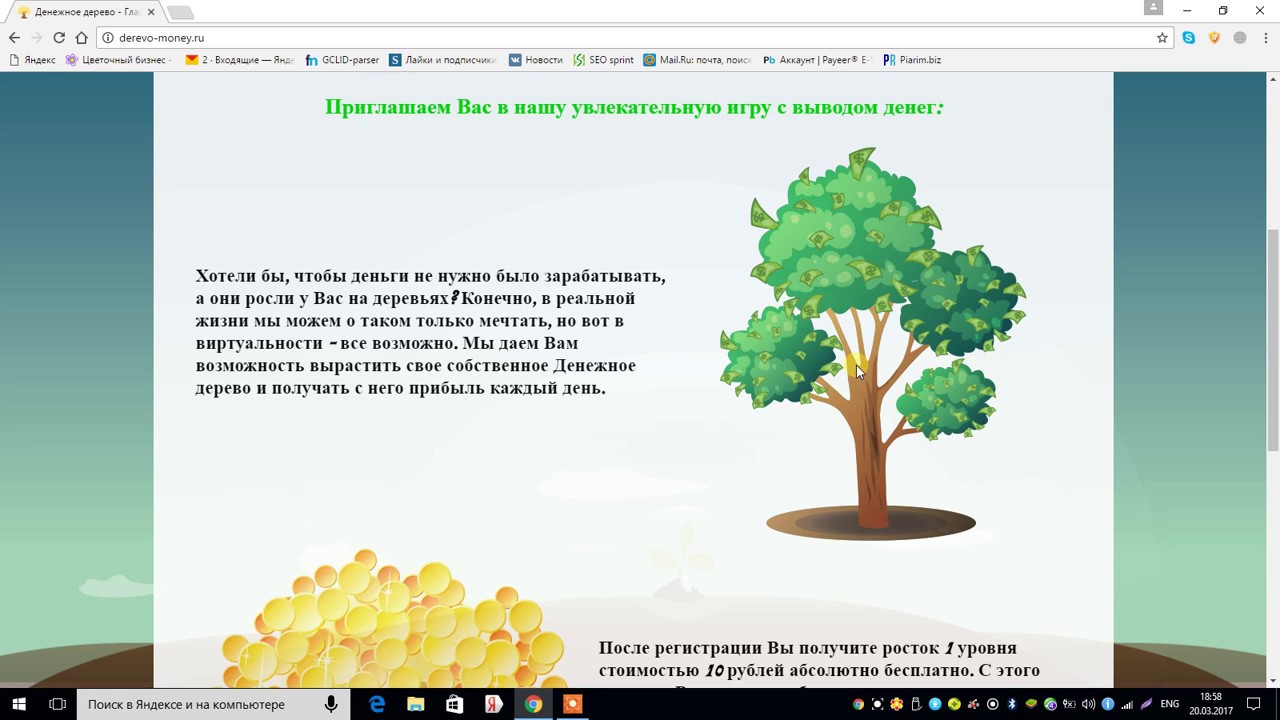Click the orange flower tray icon

896,704
